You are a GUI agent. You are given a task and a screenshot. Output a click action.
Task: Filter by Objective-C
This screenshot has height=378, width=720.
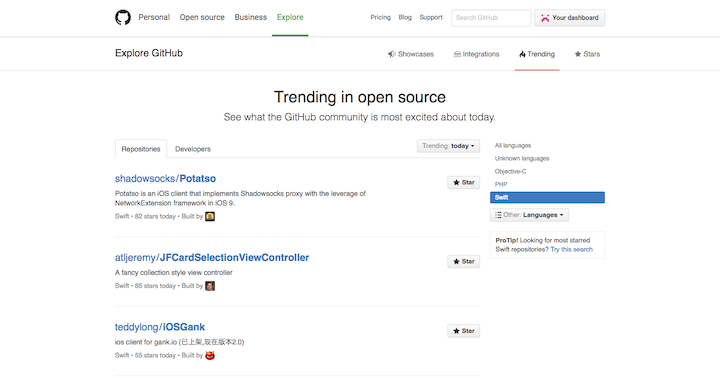(511, 171)
